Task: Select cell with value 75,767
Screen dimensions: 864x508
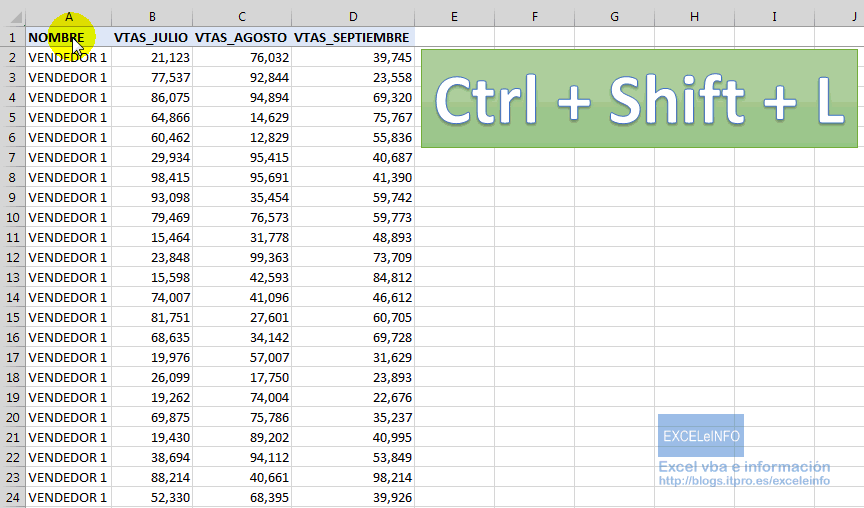Action: pyautogui.click(x=353, y=117)
